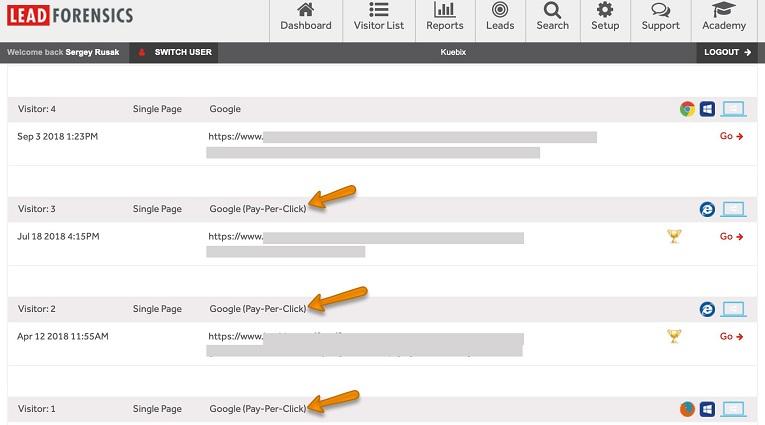Click Go link for Jul 18 2018 visit

[x=731, y=236]
